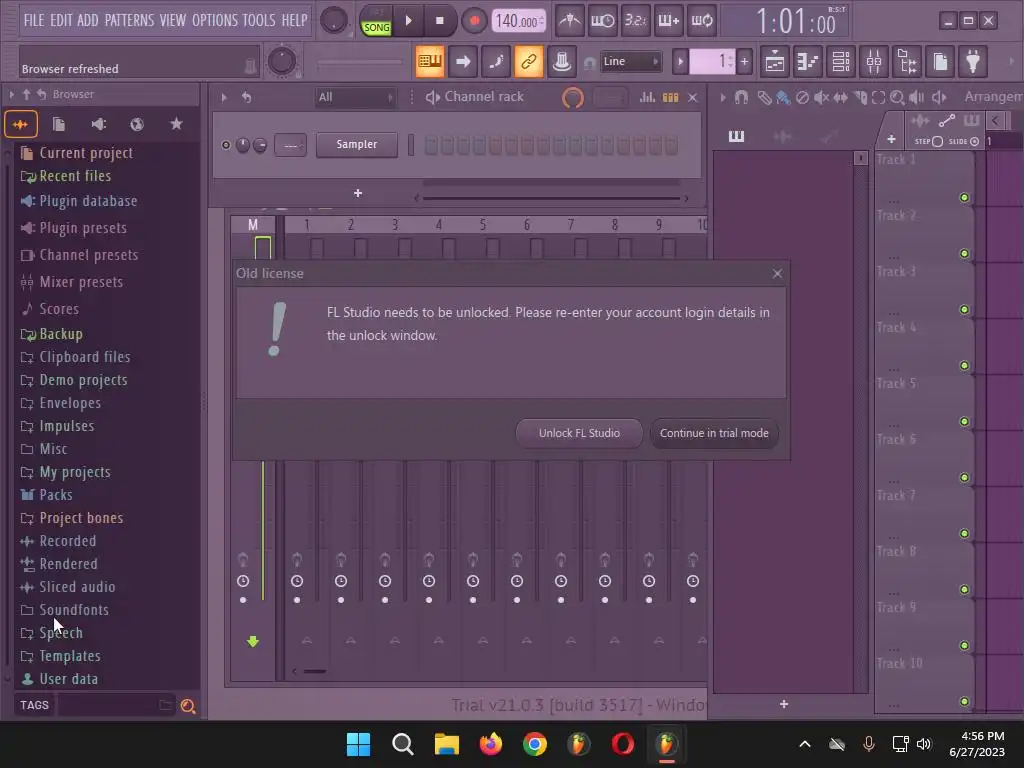
Task: Toggle the link notes chain icon
Action: (528, 61)
